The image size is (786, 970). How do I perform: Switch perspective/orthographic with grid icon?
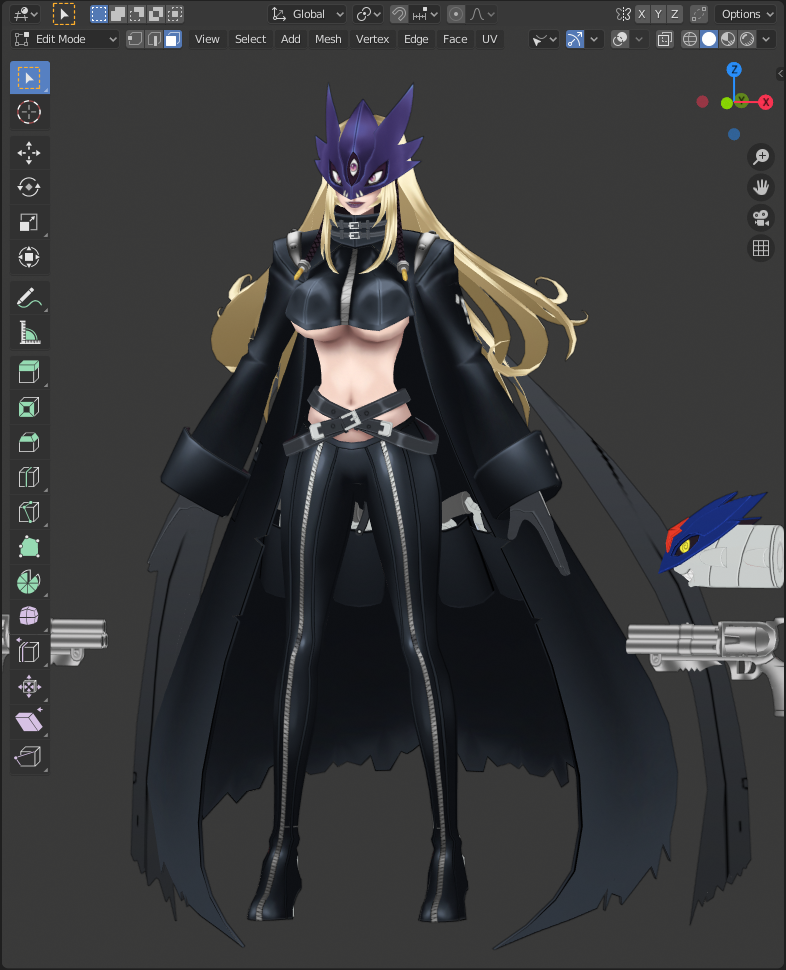tap(761, 248)
